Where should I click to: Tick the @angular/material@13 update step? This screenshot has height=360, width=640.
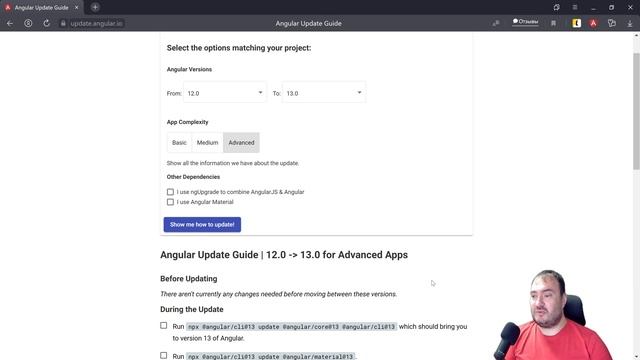point(164,356)
